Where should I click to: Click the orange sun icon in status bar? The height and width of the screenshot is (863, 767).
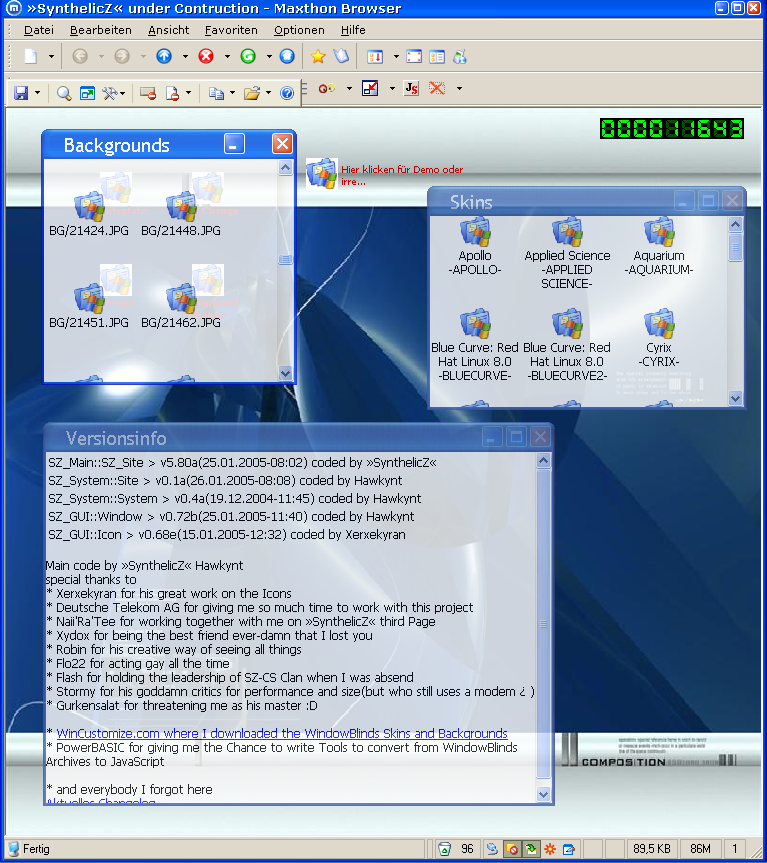point(550,849)
